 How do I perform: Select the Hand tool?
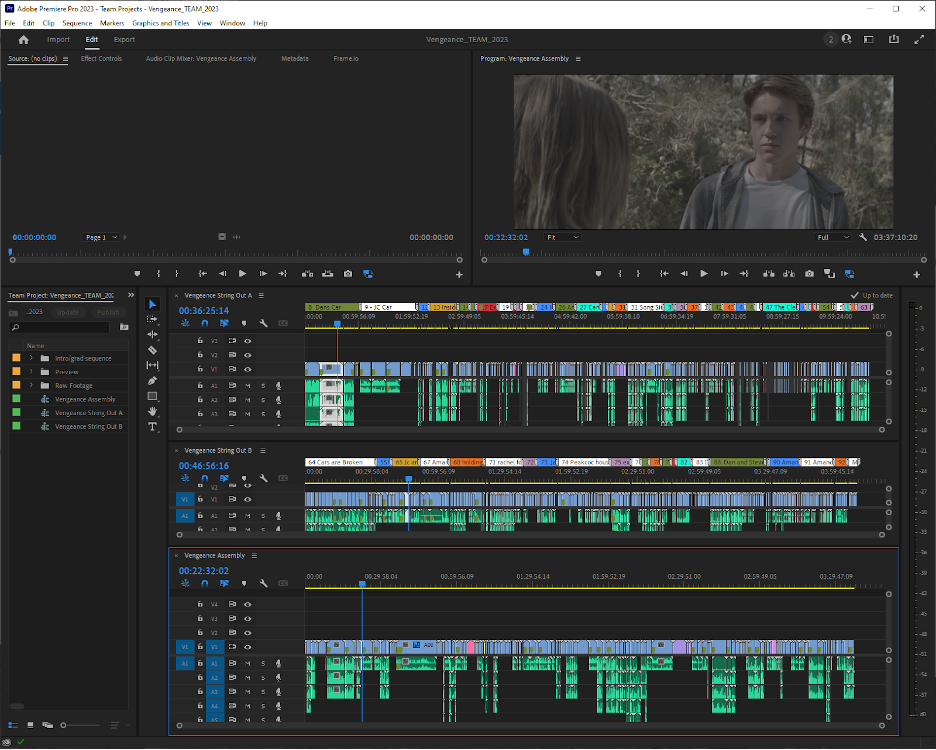[152, 411]
